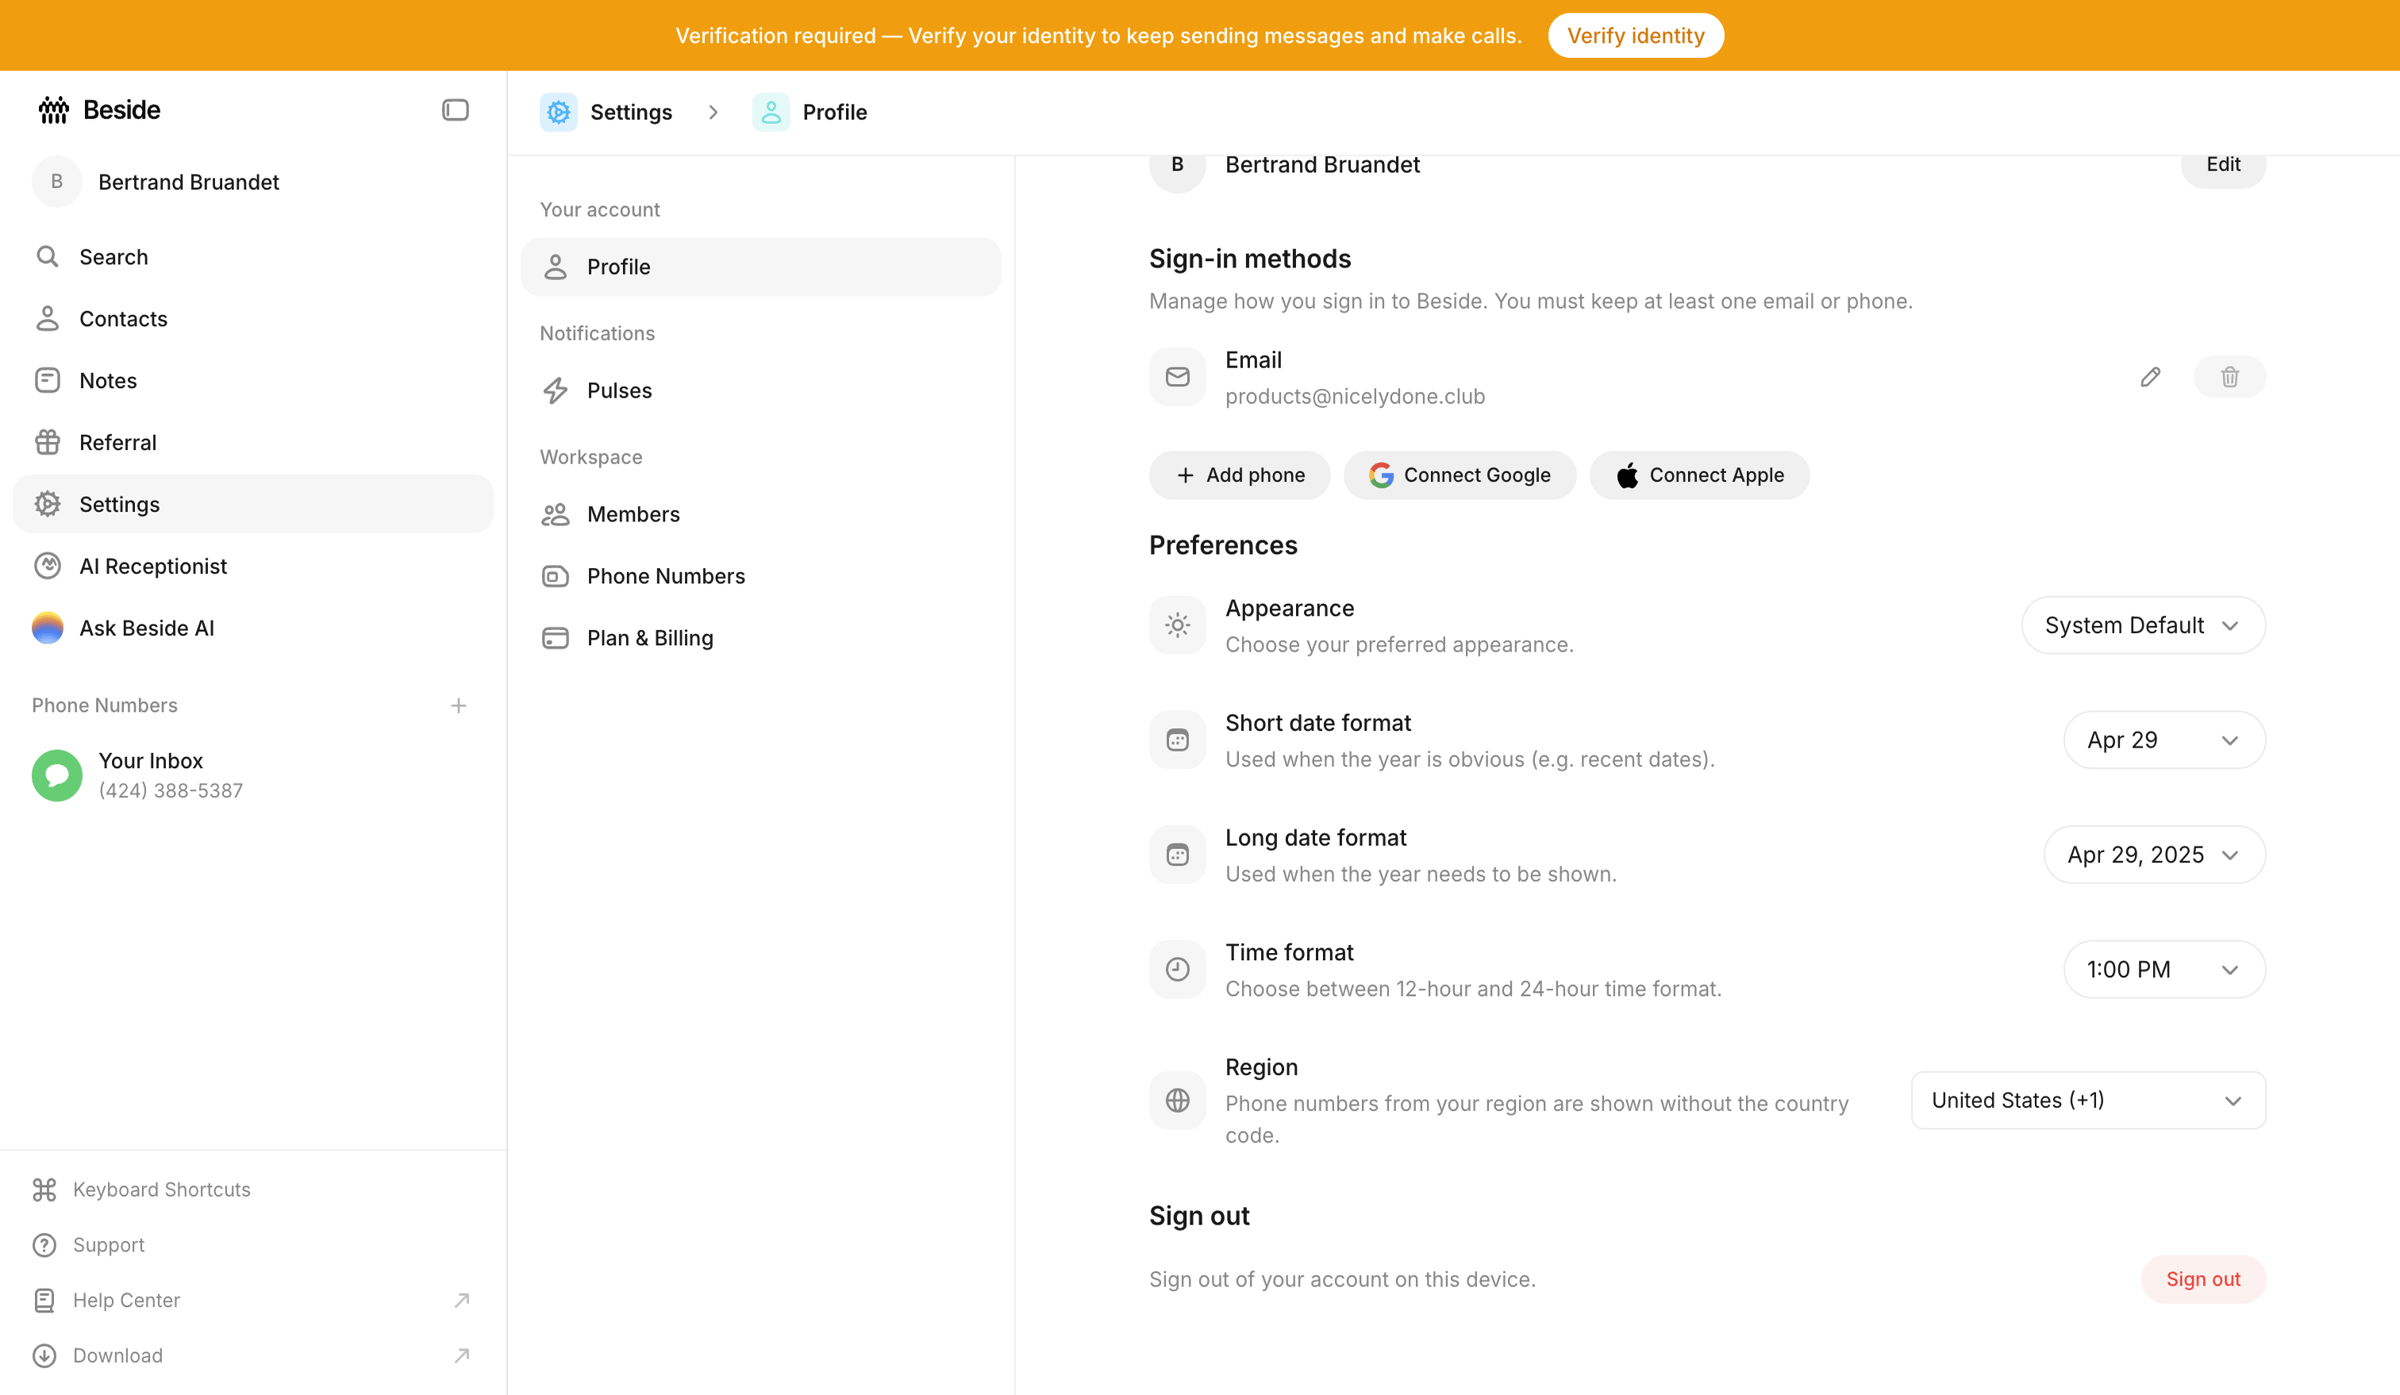Open Ask Beside AI
The image size is (2400, 1395).
click(x=253, y=628)
